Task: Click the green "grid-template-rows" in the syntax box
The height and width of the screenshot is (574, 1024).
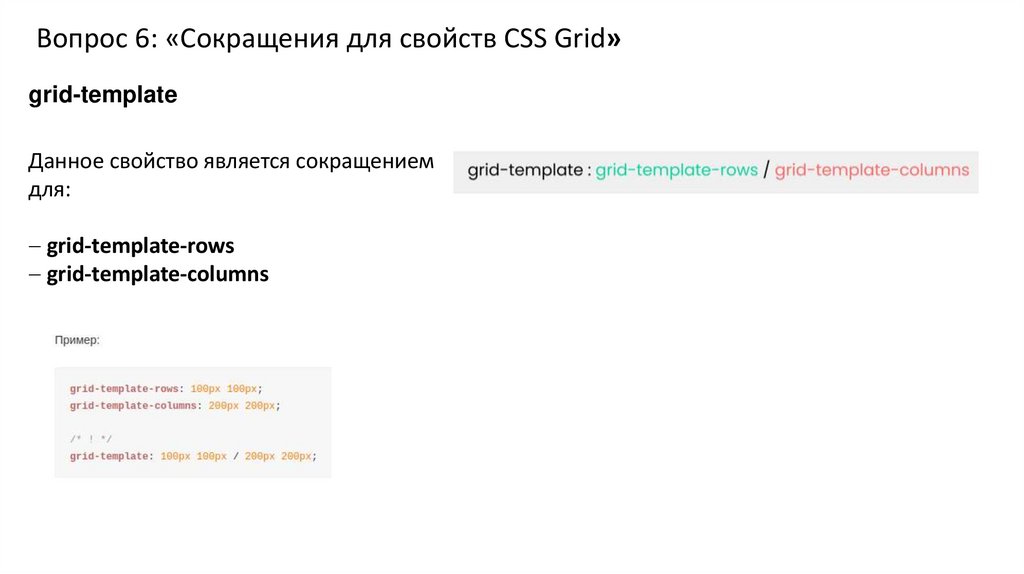Action: 676,171
